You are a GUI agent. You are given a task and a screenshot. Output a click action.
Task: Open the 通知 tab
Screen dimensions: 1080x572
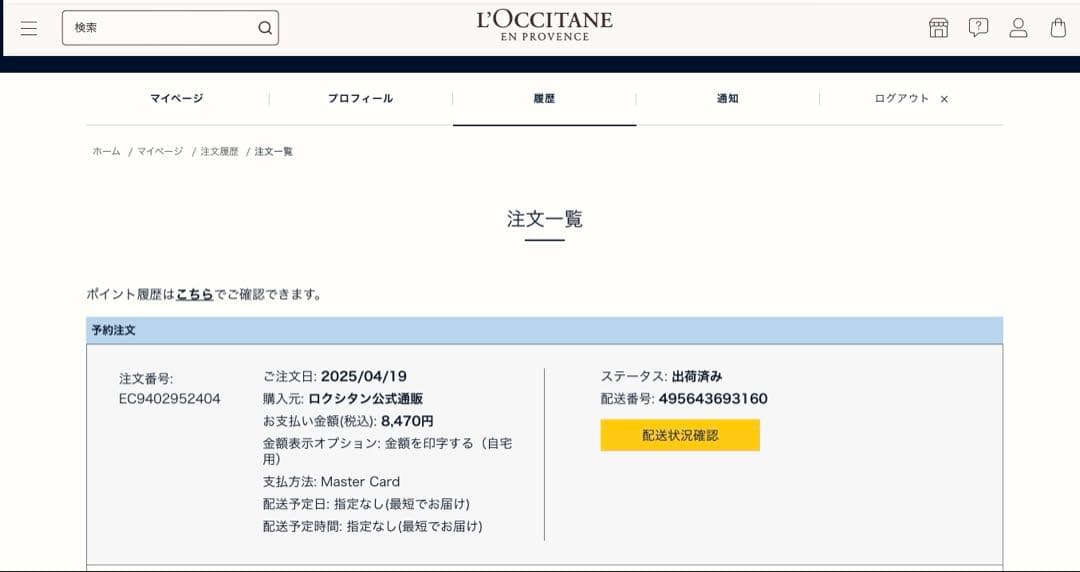point(727,99)
